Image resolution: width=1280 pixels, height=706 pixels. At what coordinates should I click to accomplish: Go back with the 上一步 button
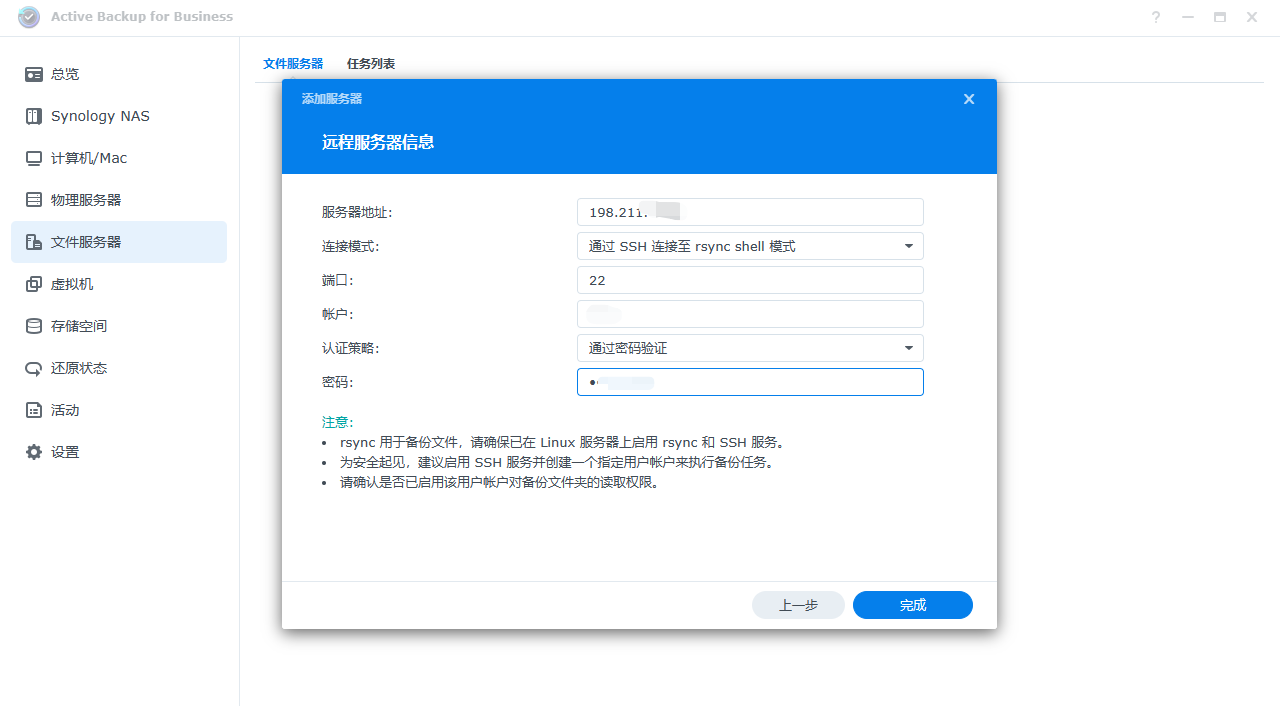coord(798,605)
